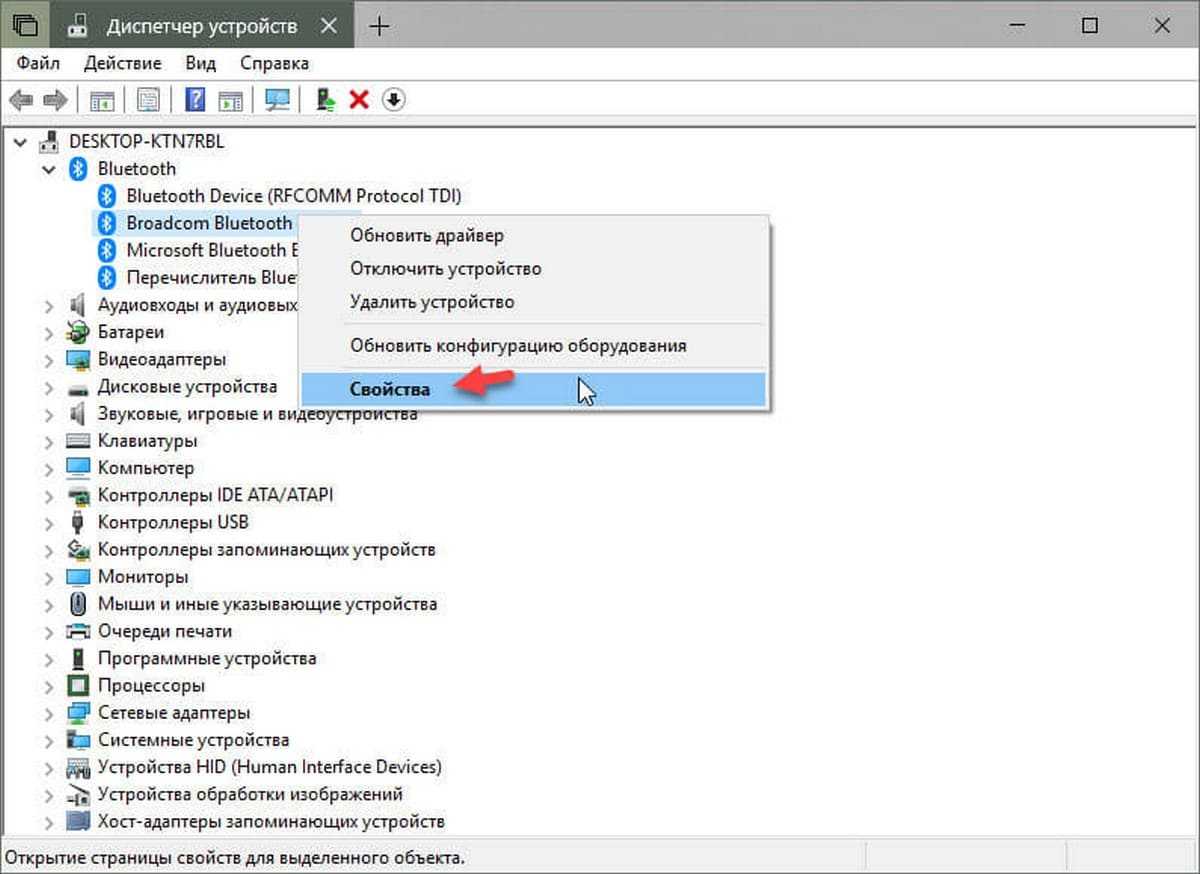Collapse the DESKTOP-KTN7RBL root node
Screen dimensions: 1200x874
pos(21,142)
